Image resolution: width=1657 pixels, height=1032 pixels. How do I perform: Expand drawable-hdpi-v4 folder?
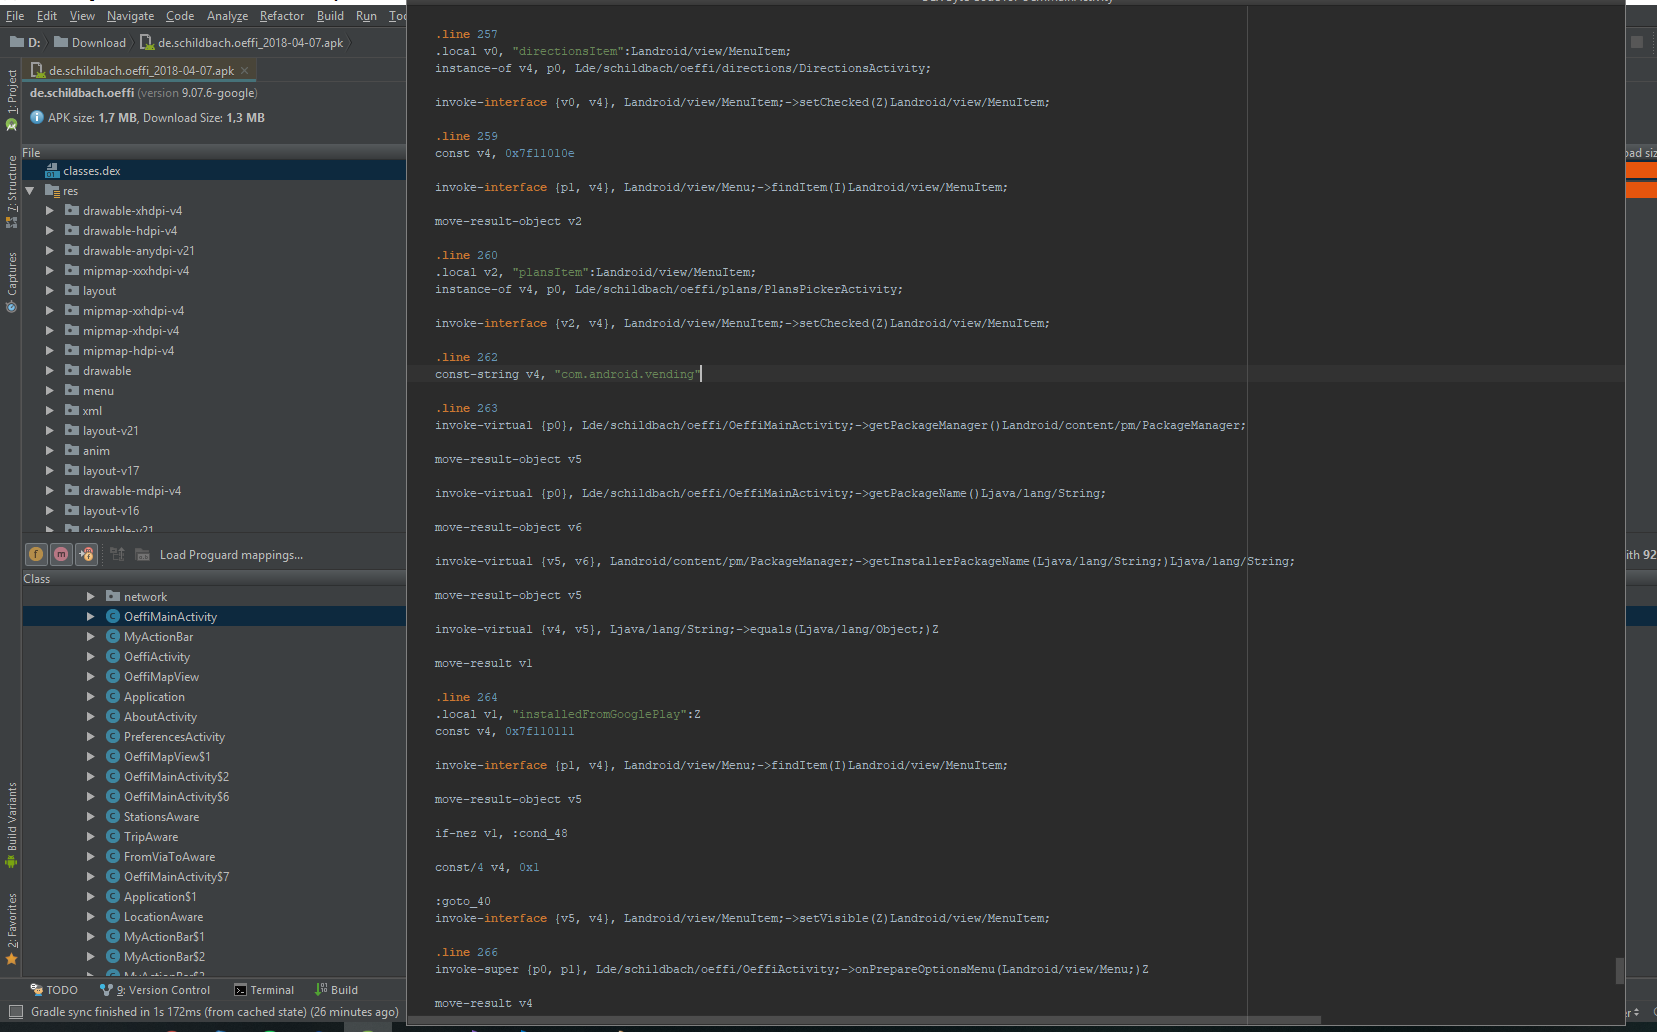50,231
